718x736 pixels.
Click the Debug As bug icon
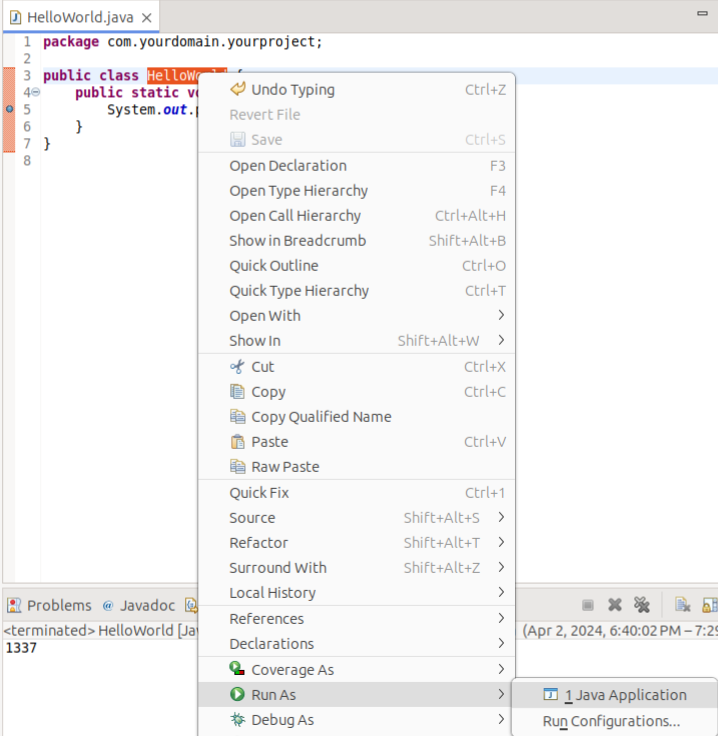tap(238, 720)
